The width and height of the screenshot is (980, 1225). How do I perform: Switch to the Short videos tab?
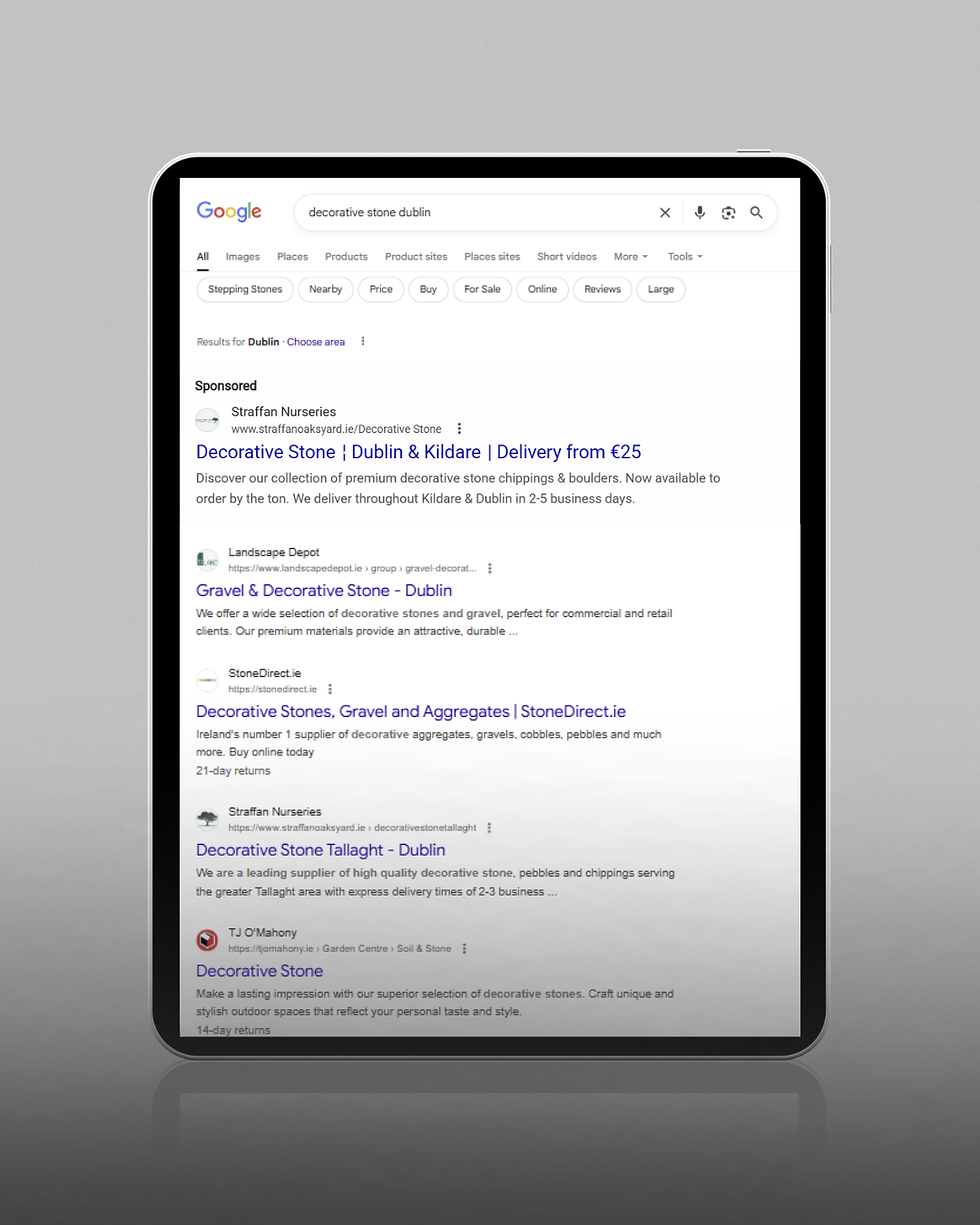(567, 257)
